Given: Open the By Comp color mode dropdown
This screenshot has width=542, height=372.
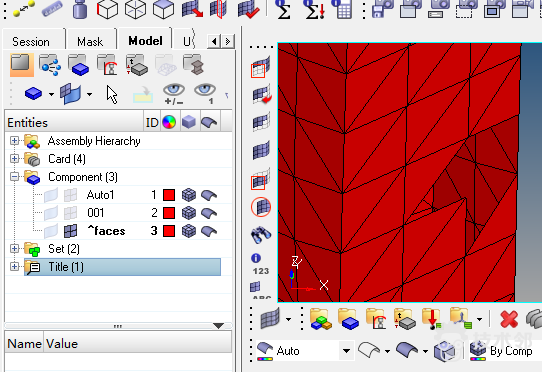Looking at the screenshot, I should [505, 351].
